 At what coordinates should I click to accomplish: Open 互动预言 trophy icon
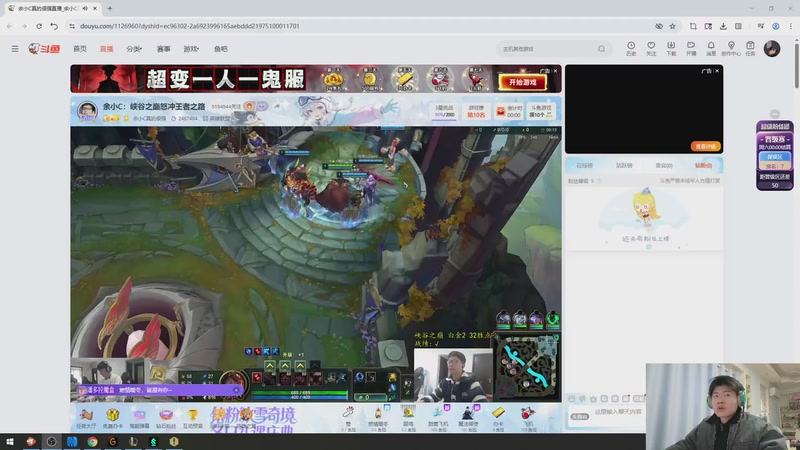pyautogui.click(x=192, y=418)
